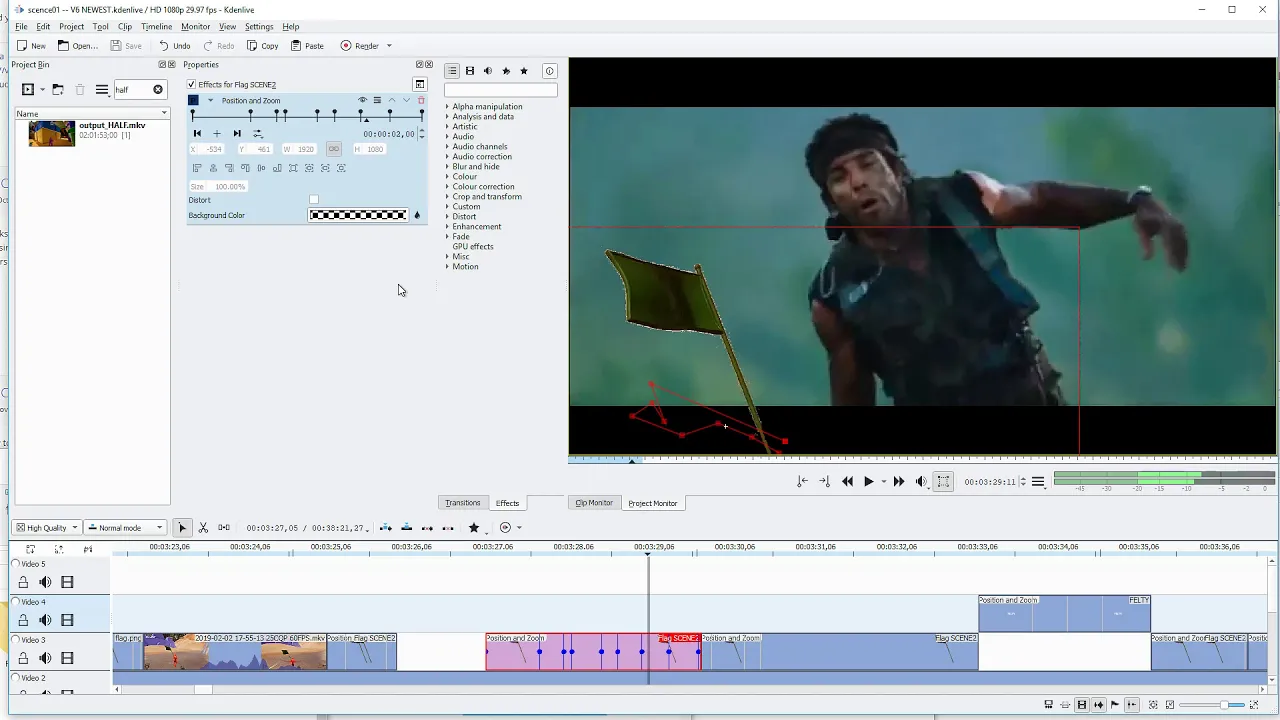Hide video on Video 3 track

pyautogui.click(x=67, y=658)
